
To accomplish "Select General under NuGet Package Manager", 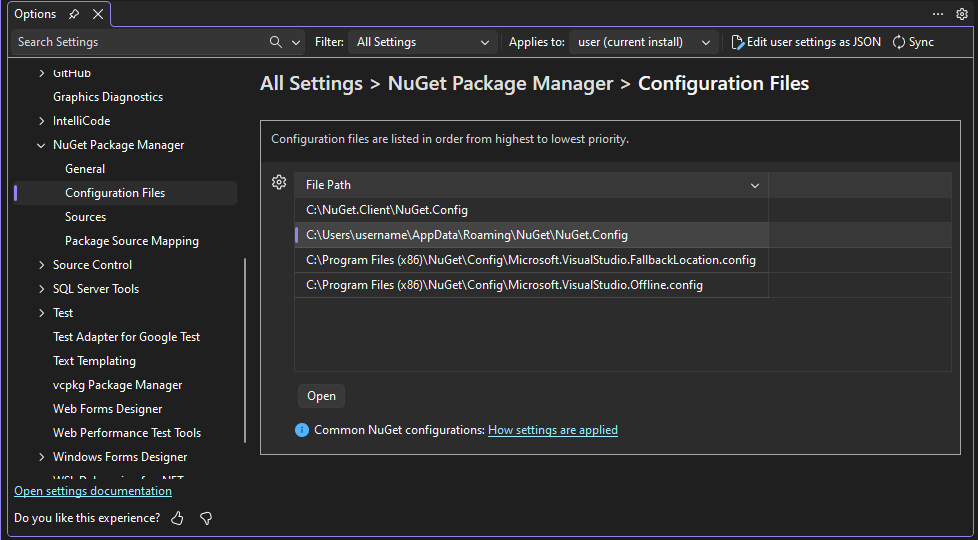I will pyautogui.click(x=85, y=169).
